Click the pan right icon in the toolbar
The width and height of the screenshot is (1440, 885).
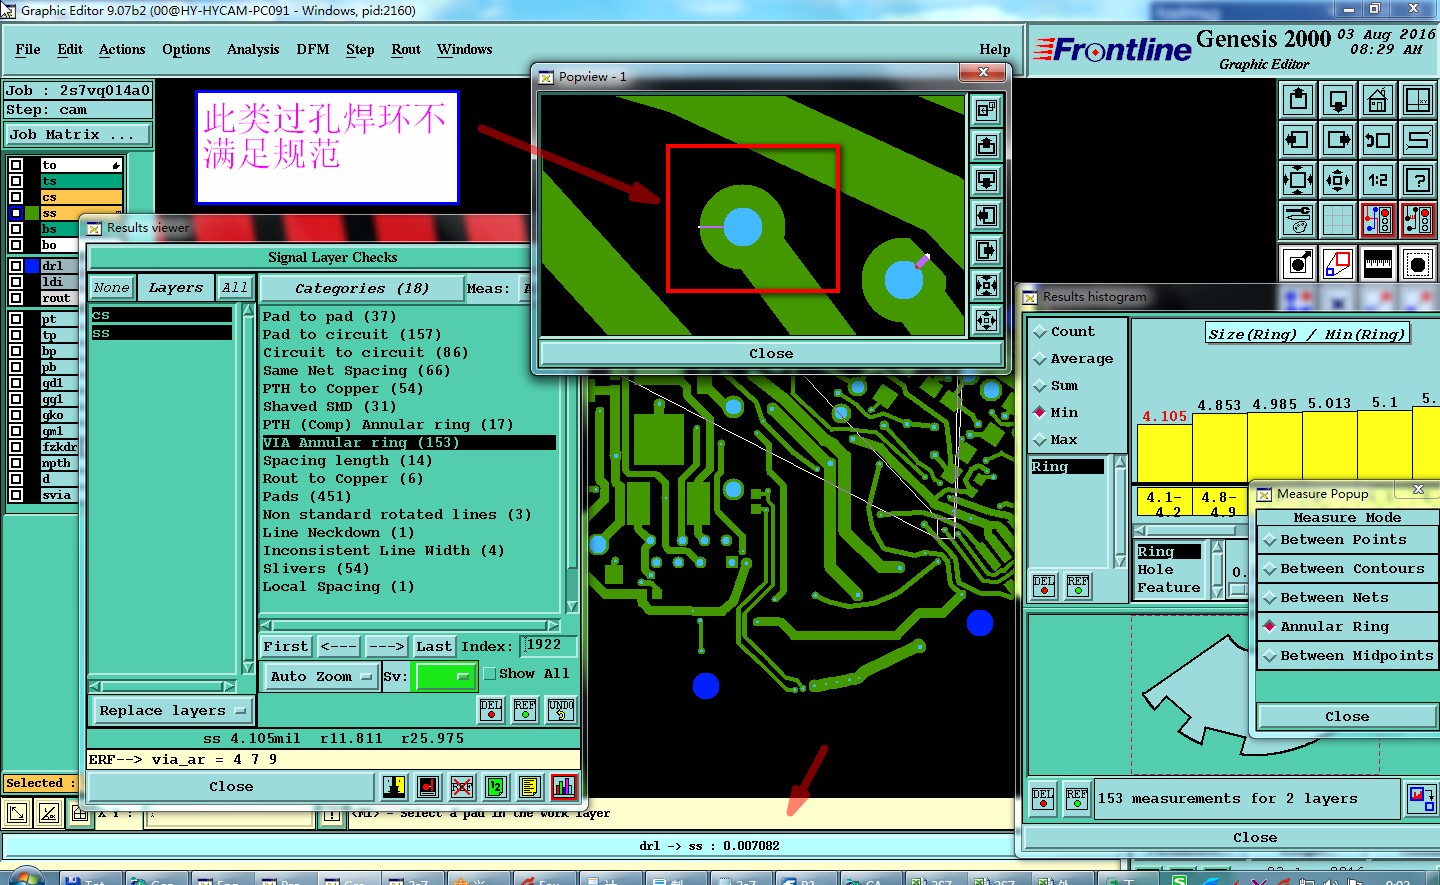[x=1338, y=140]
